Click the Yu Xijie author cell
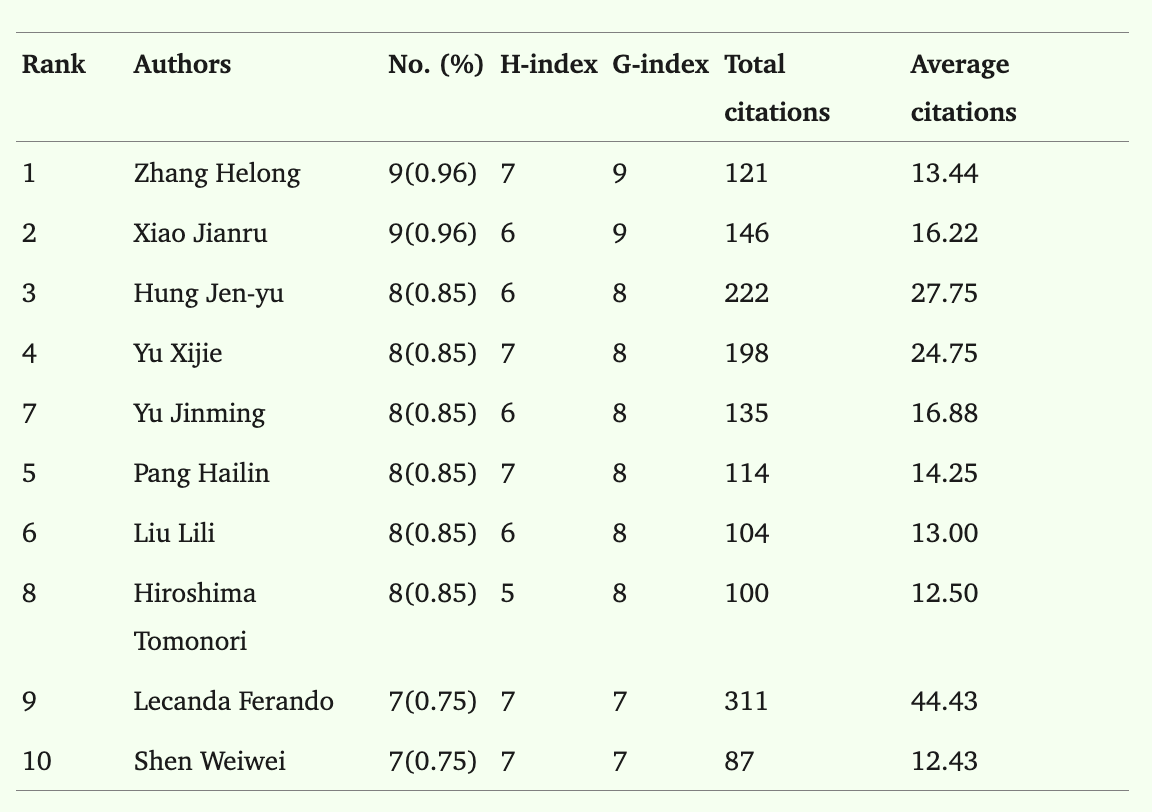 178,353
